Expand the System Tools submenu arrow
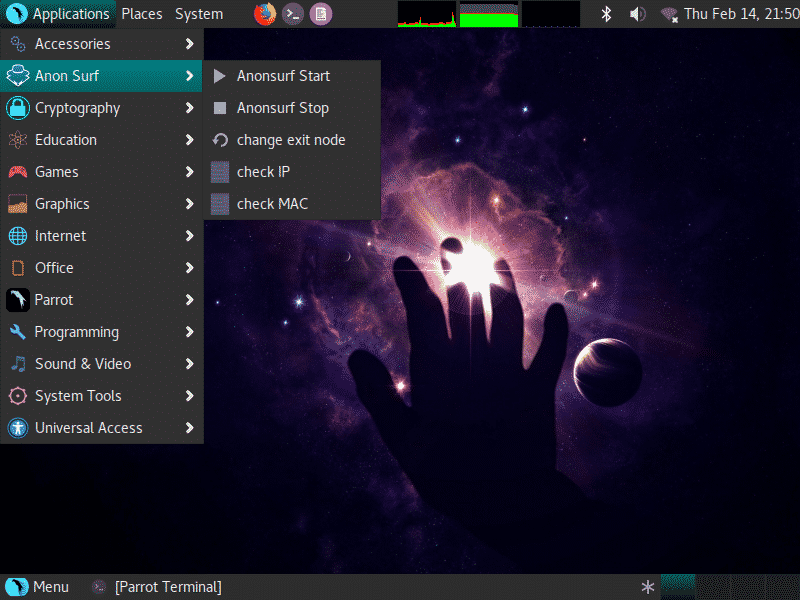 point(189,396)
